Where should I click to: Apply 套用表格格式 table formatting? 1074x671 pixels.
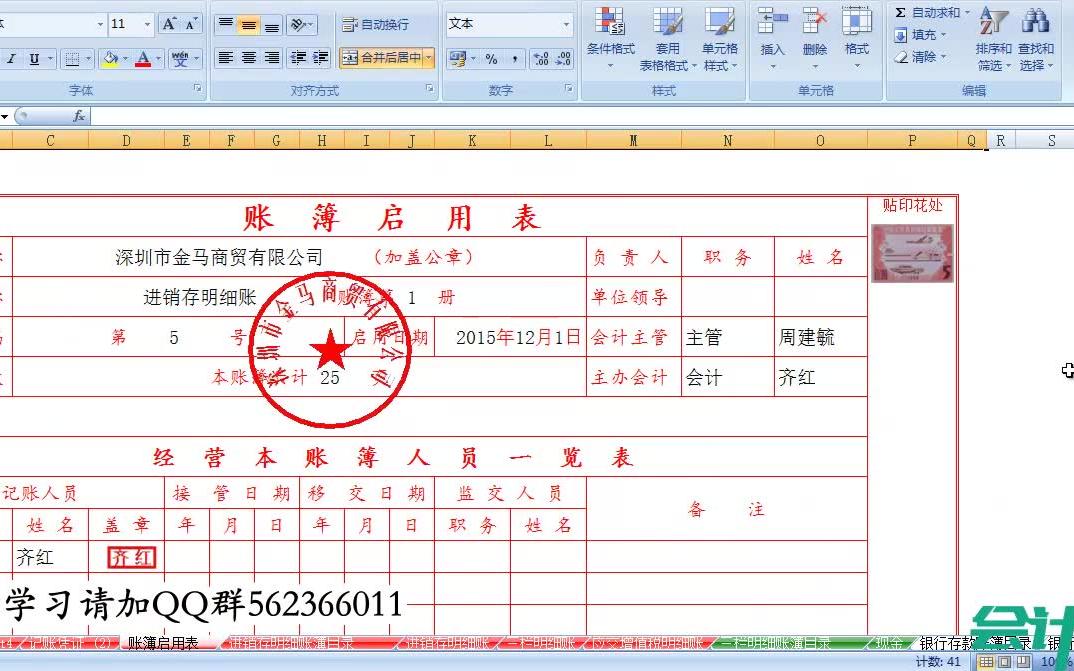click(x=667, y=40)
